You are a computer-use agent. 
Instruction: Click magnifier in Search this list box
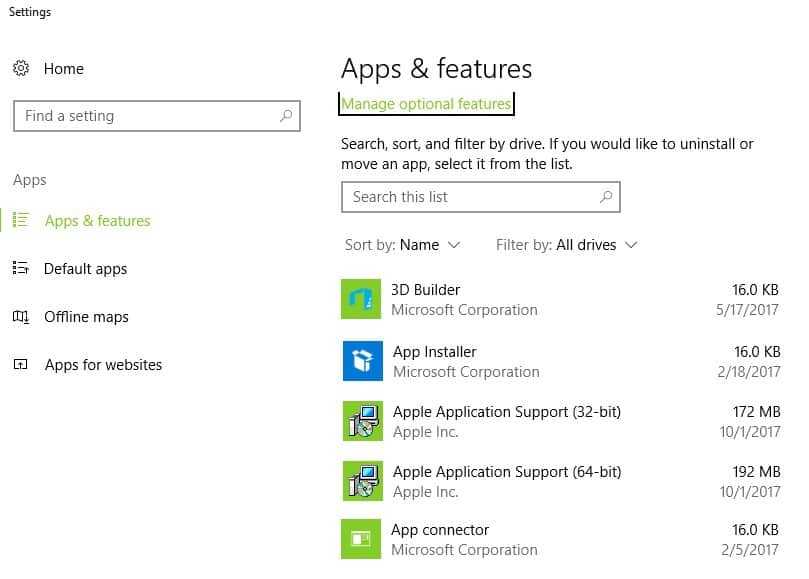pos(606,197)
